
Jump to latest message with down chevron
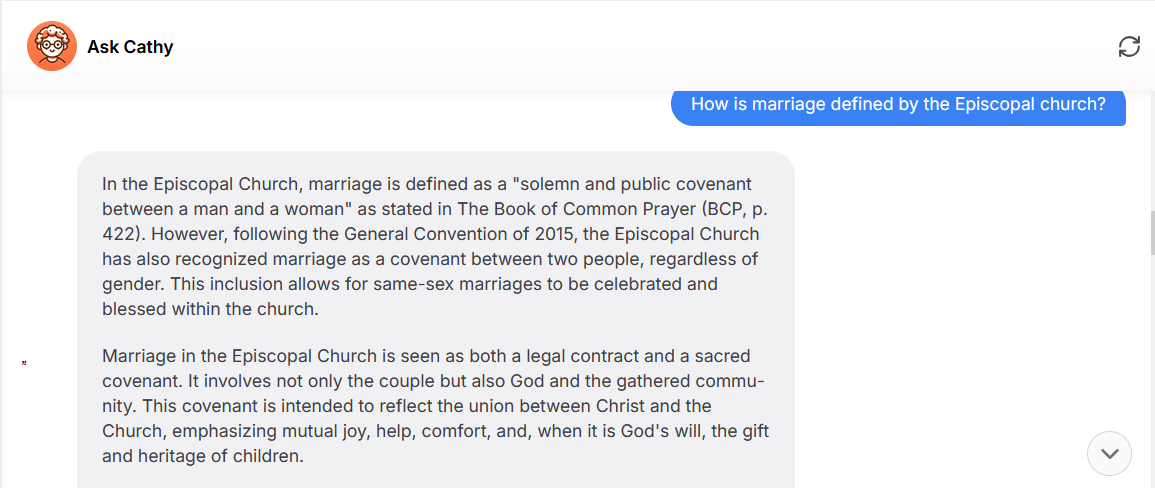tap(1109, 453)
